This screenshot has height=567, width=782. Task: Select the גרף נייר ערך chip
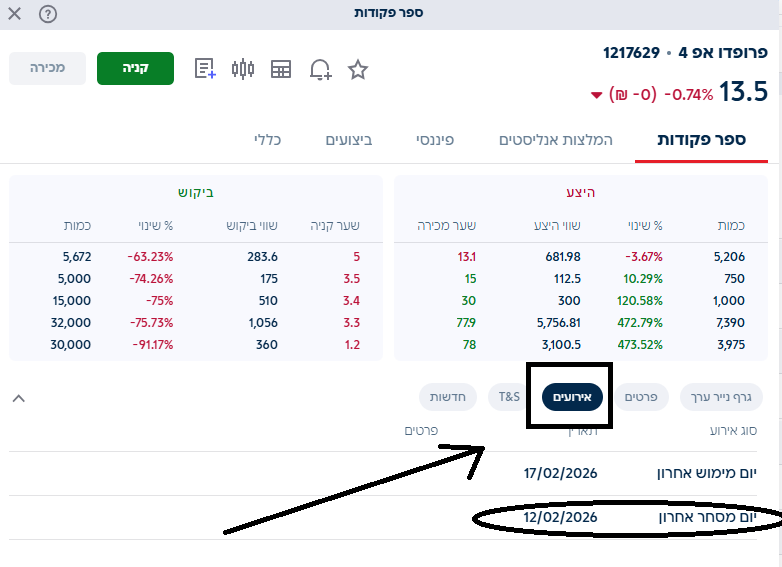721,397
